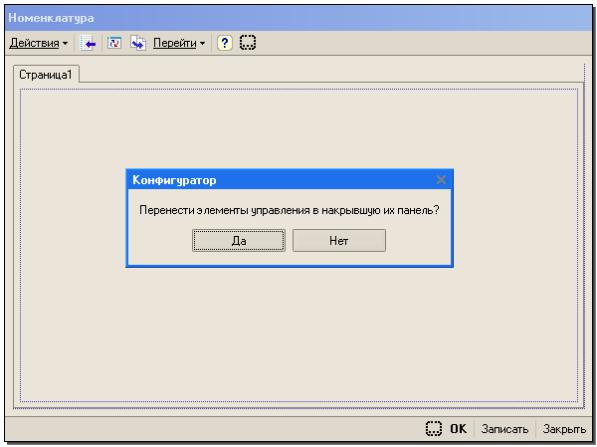Click the dialog question text about панель
Image resolution: width=597 pixels, height=447 pixels.
pyautogui.click(x=289, y=210)
